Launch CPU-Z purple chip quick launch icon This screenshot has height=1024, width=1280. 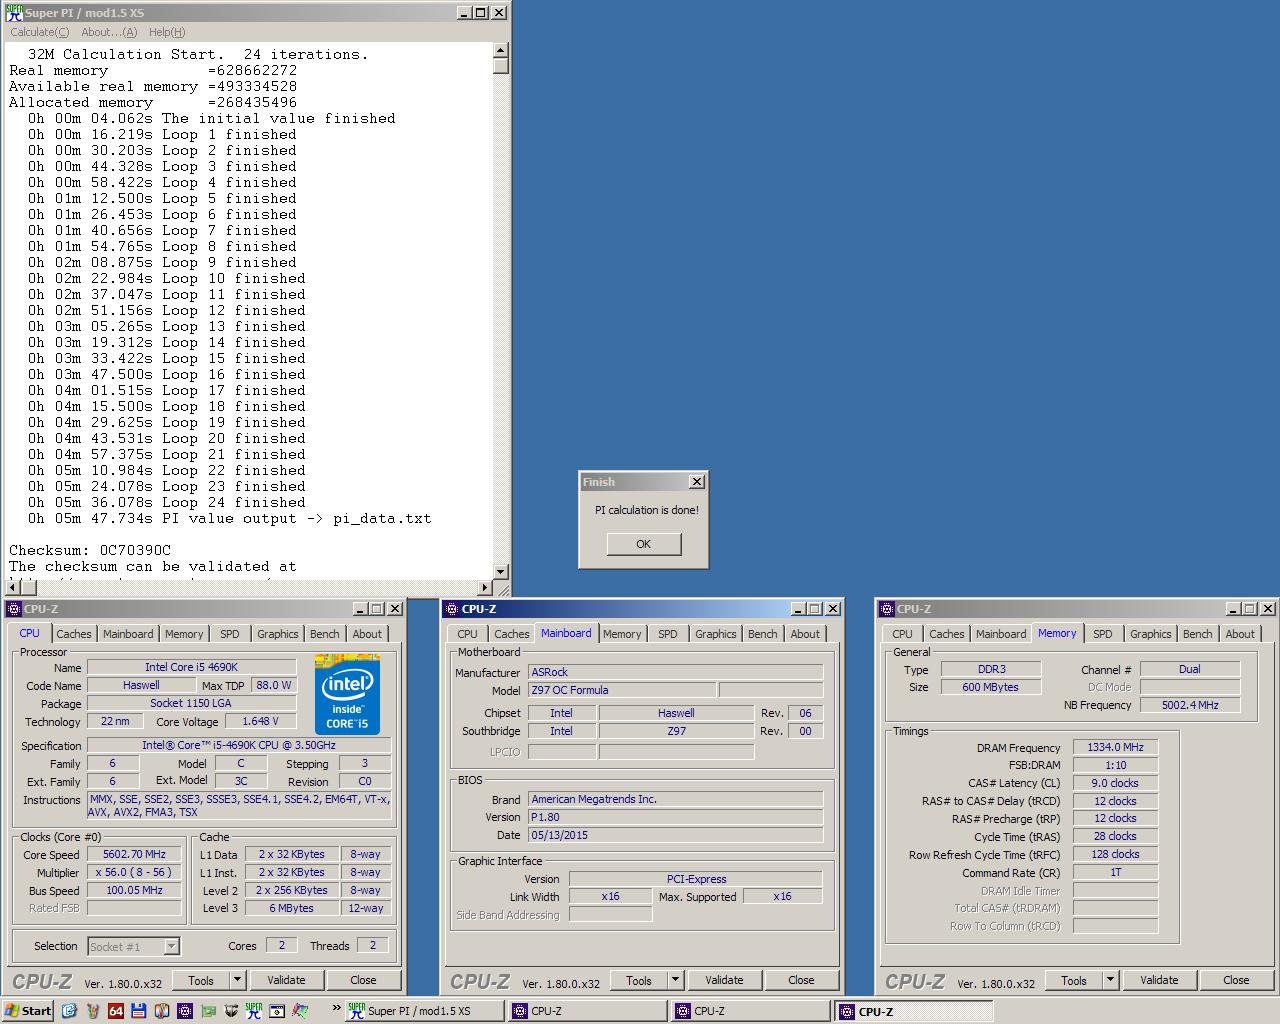pyautogui.click(x=185, y=1011)
